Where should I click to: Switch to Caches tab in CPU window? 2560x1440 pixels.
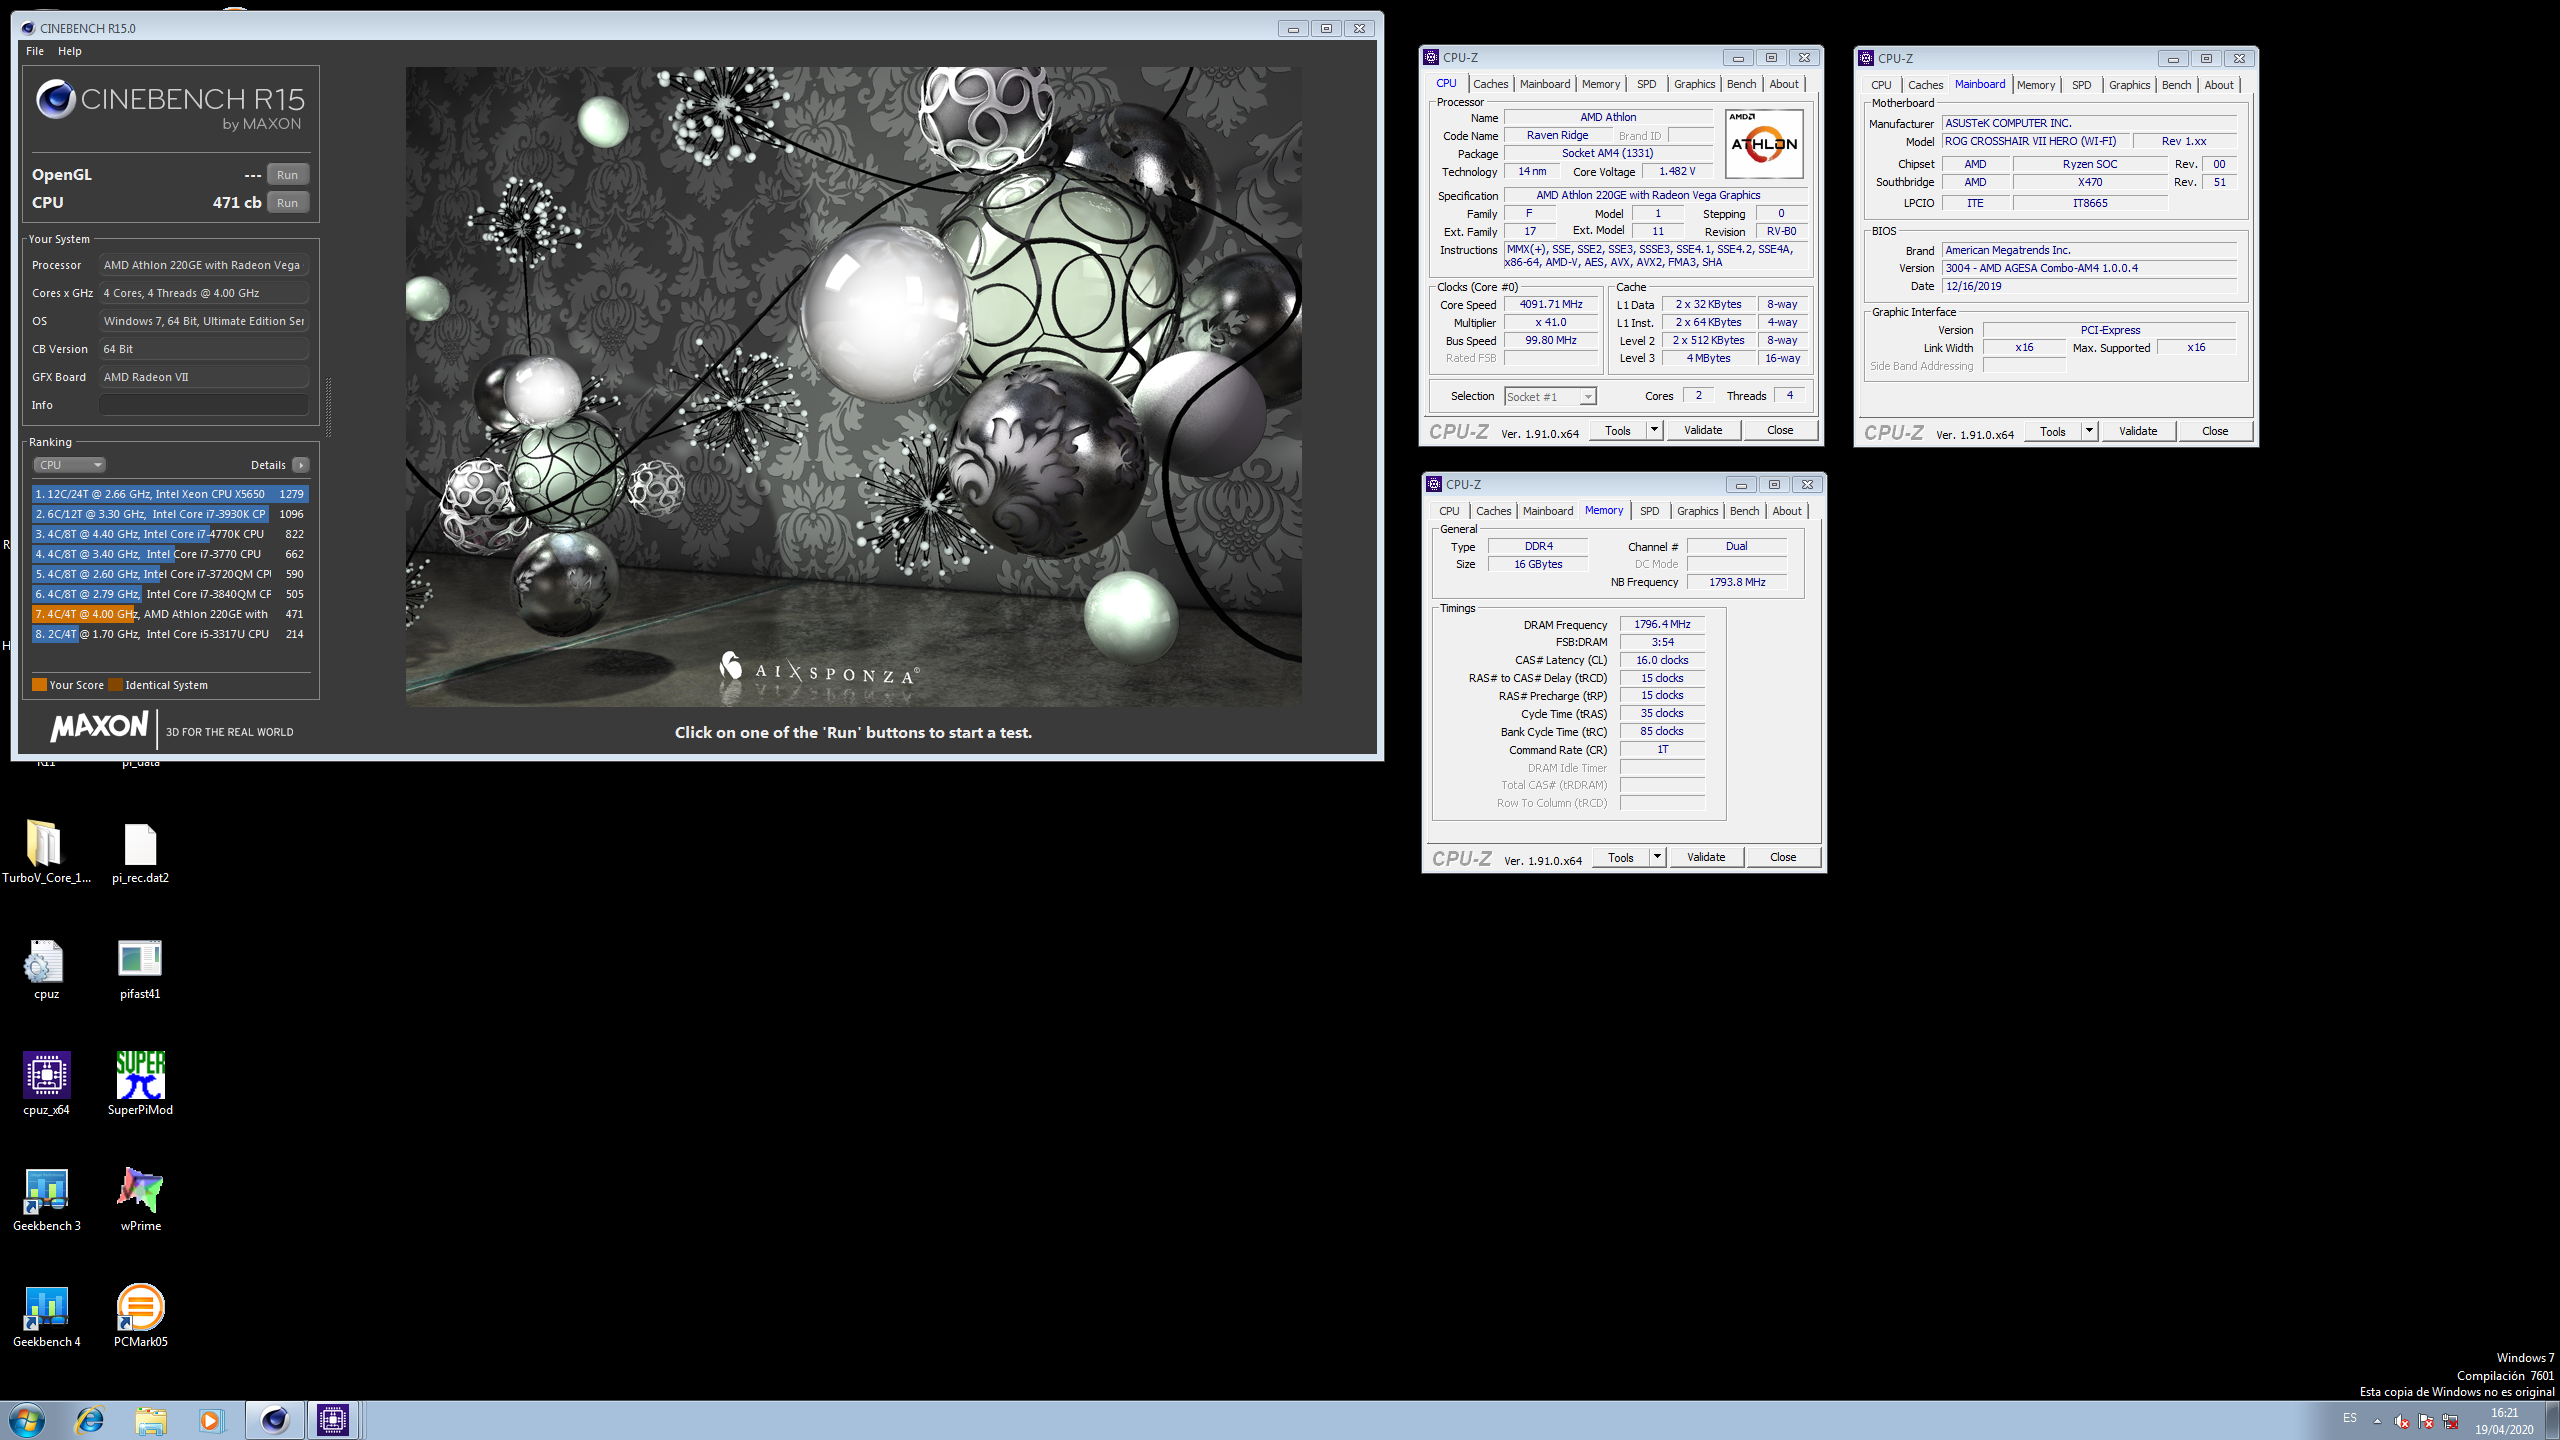1490,84
